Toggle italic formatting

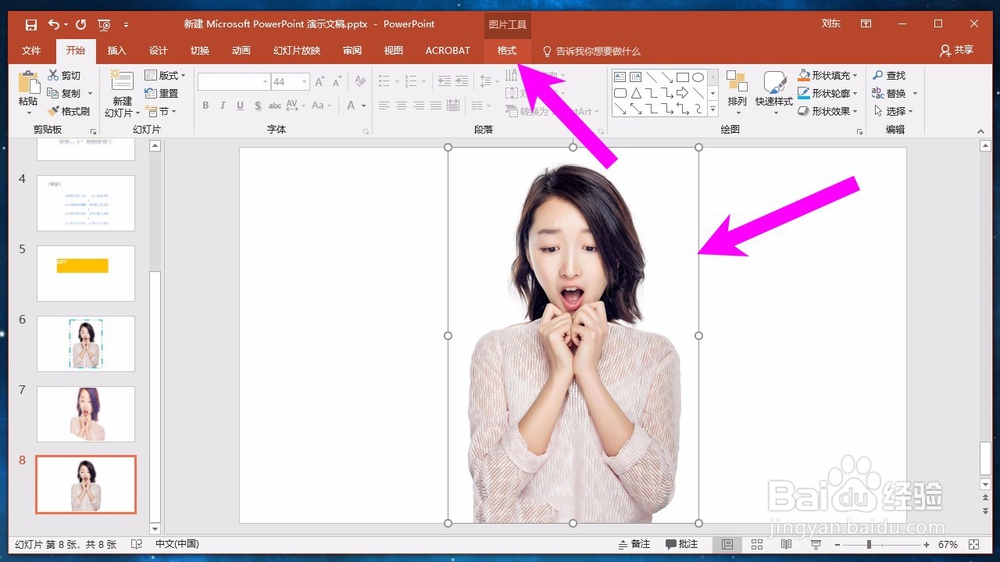pyautogui.click(x=223, y=105)
